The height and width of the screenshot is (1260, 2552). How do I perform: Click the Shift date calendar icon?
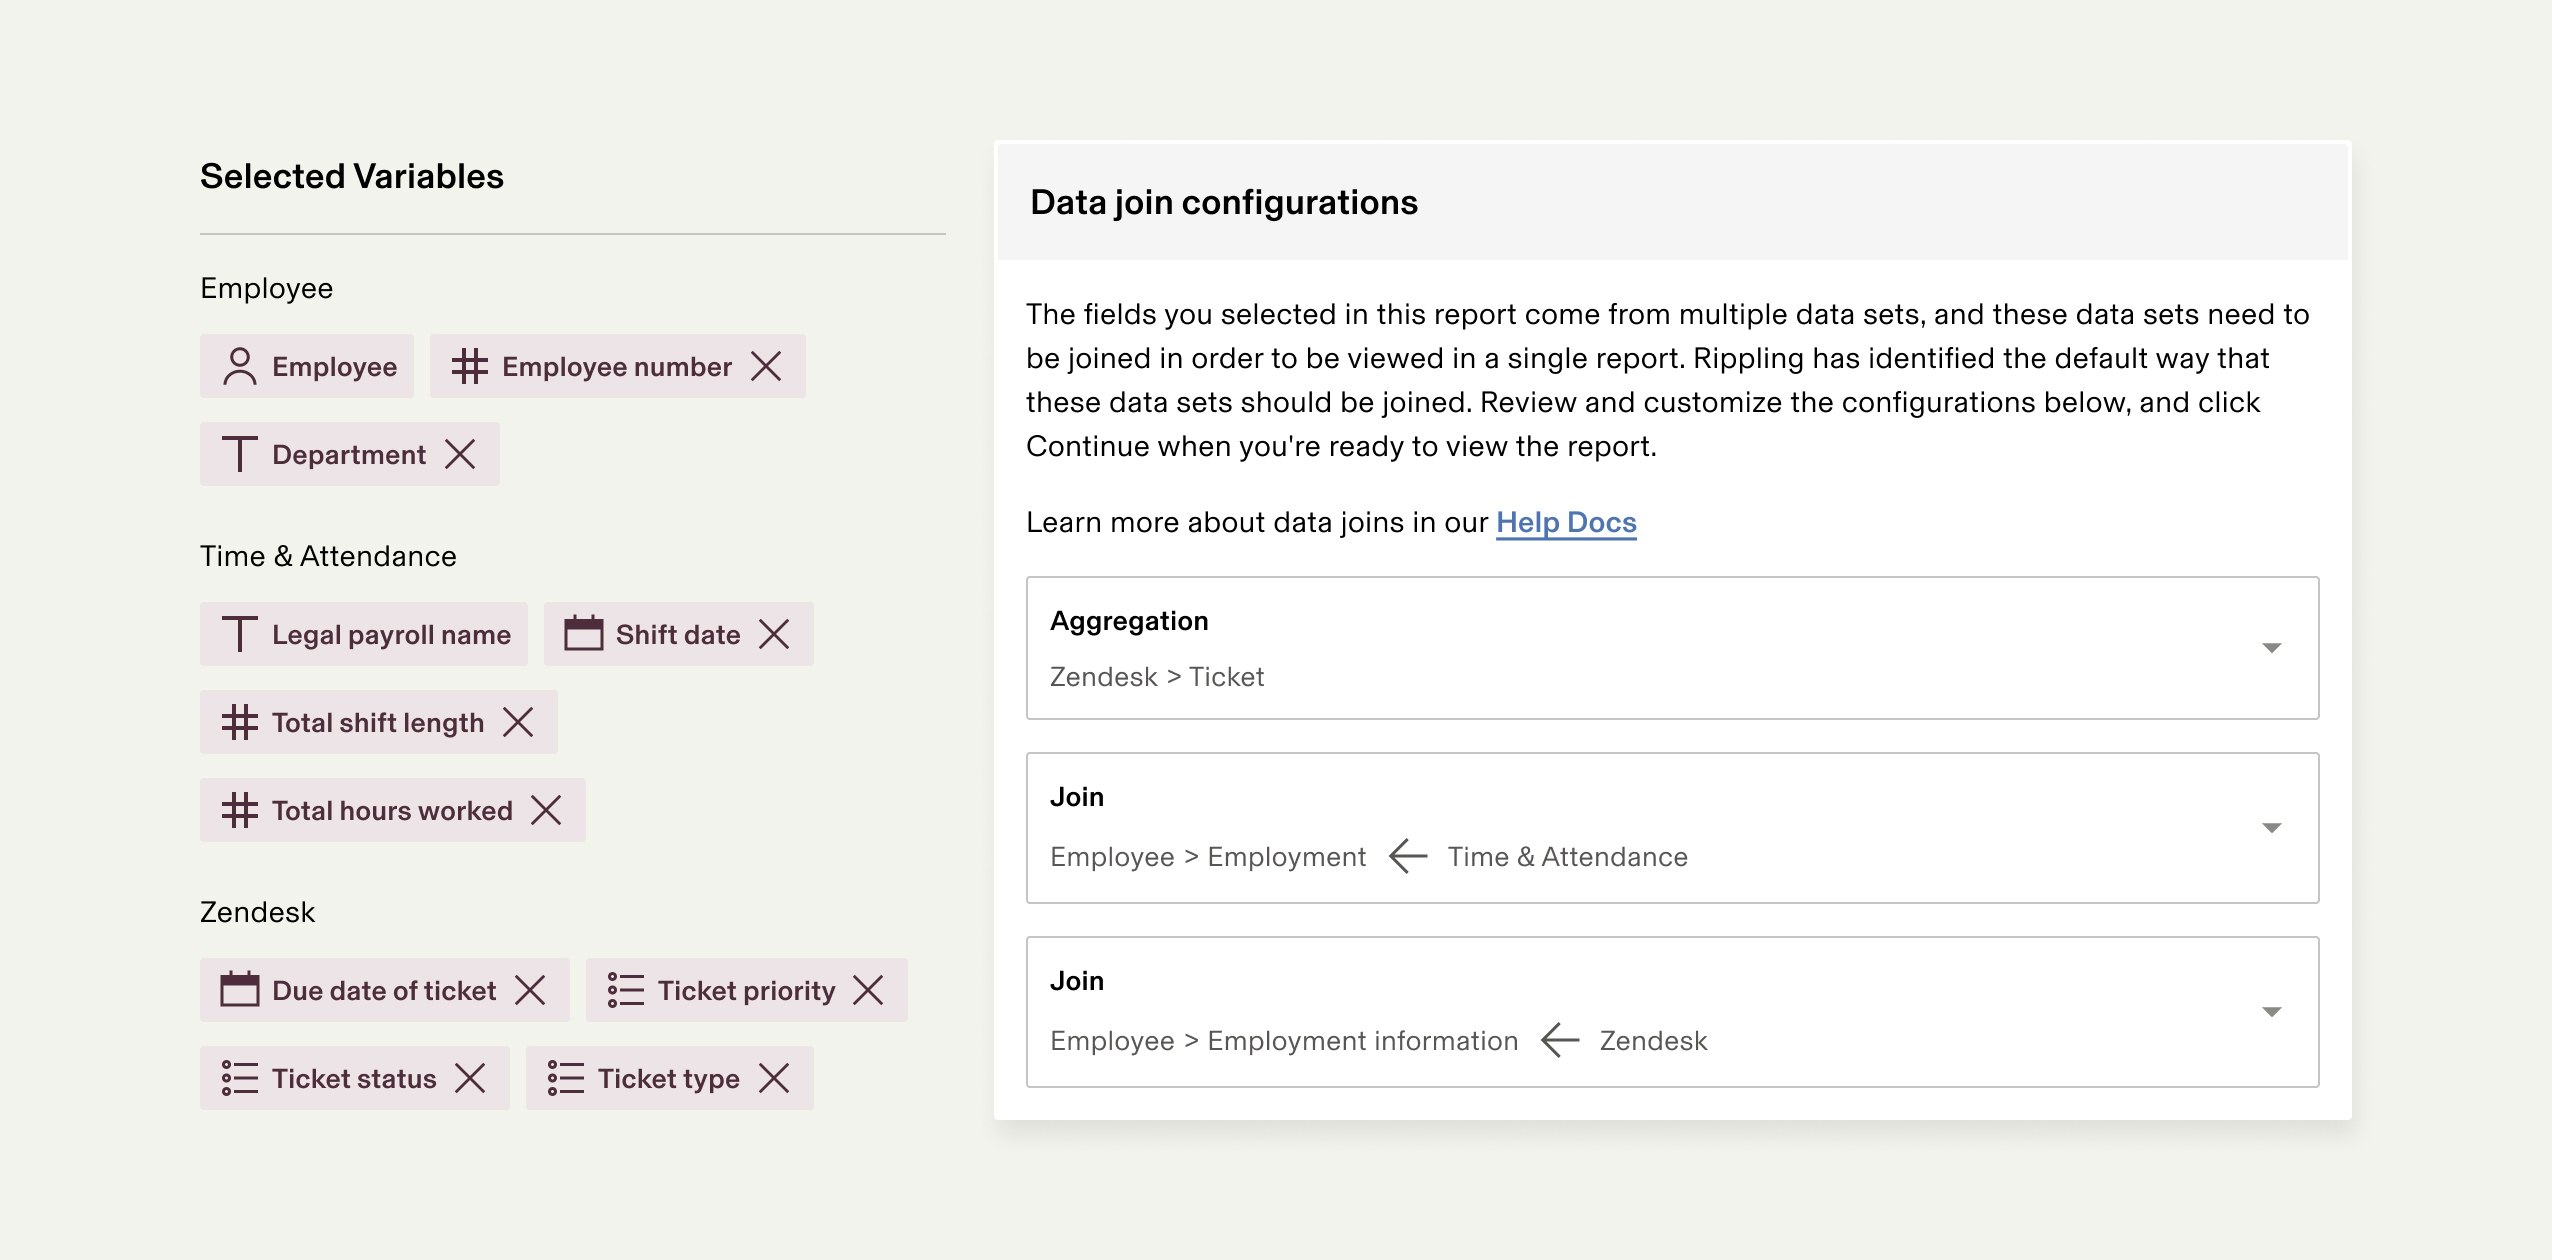tap(583, 634)
